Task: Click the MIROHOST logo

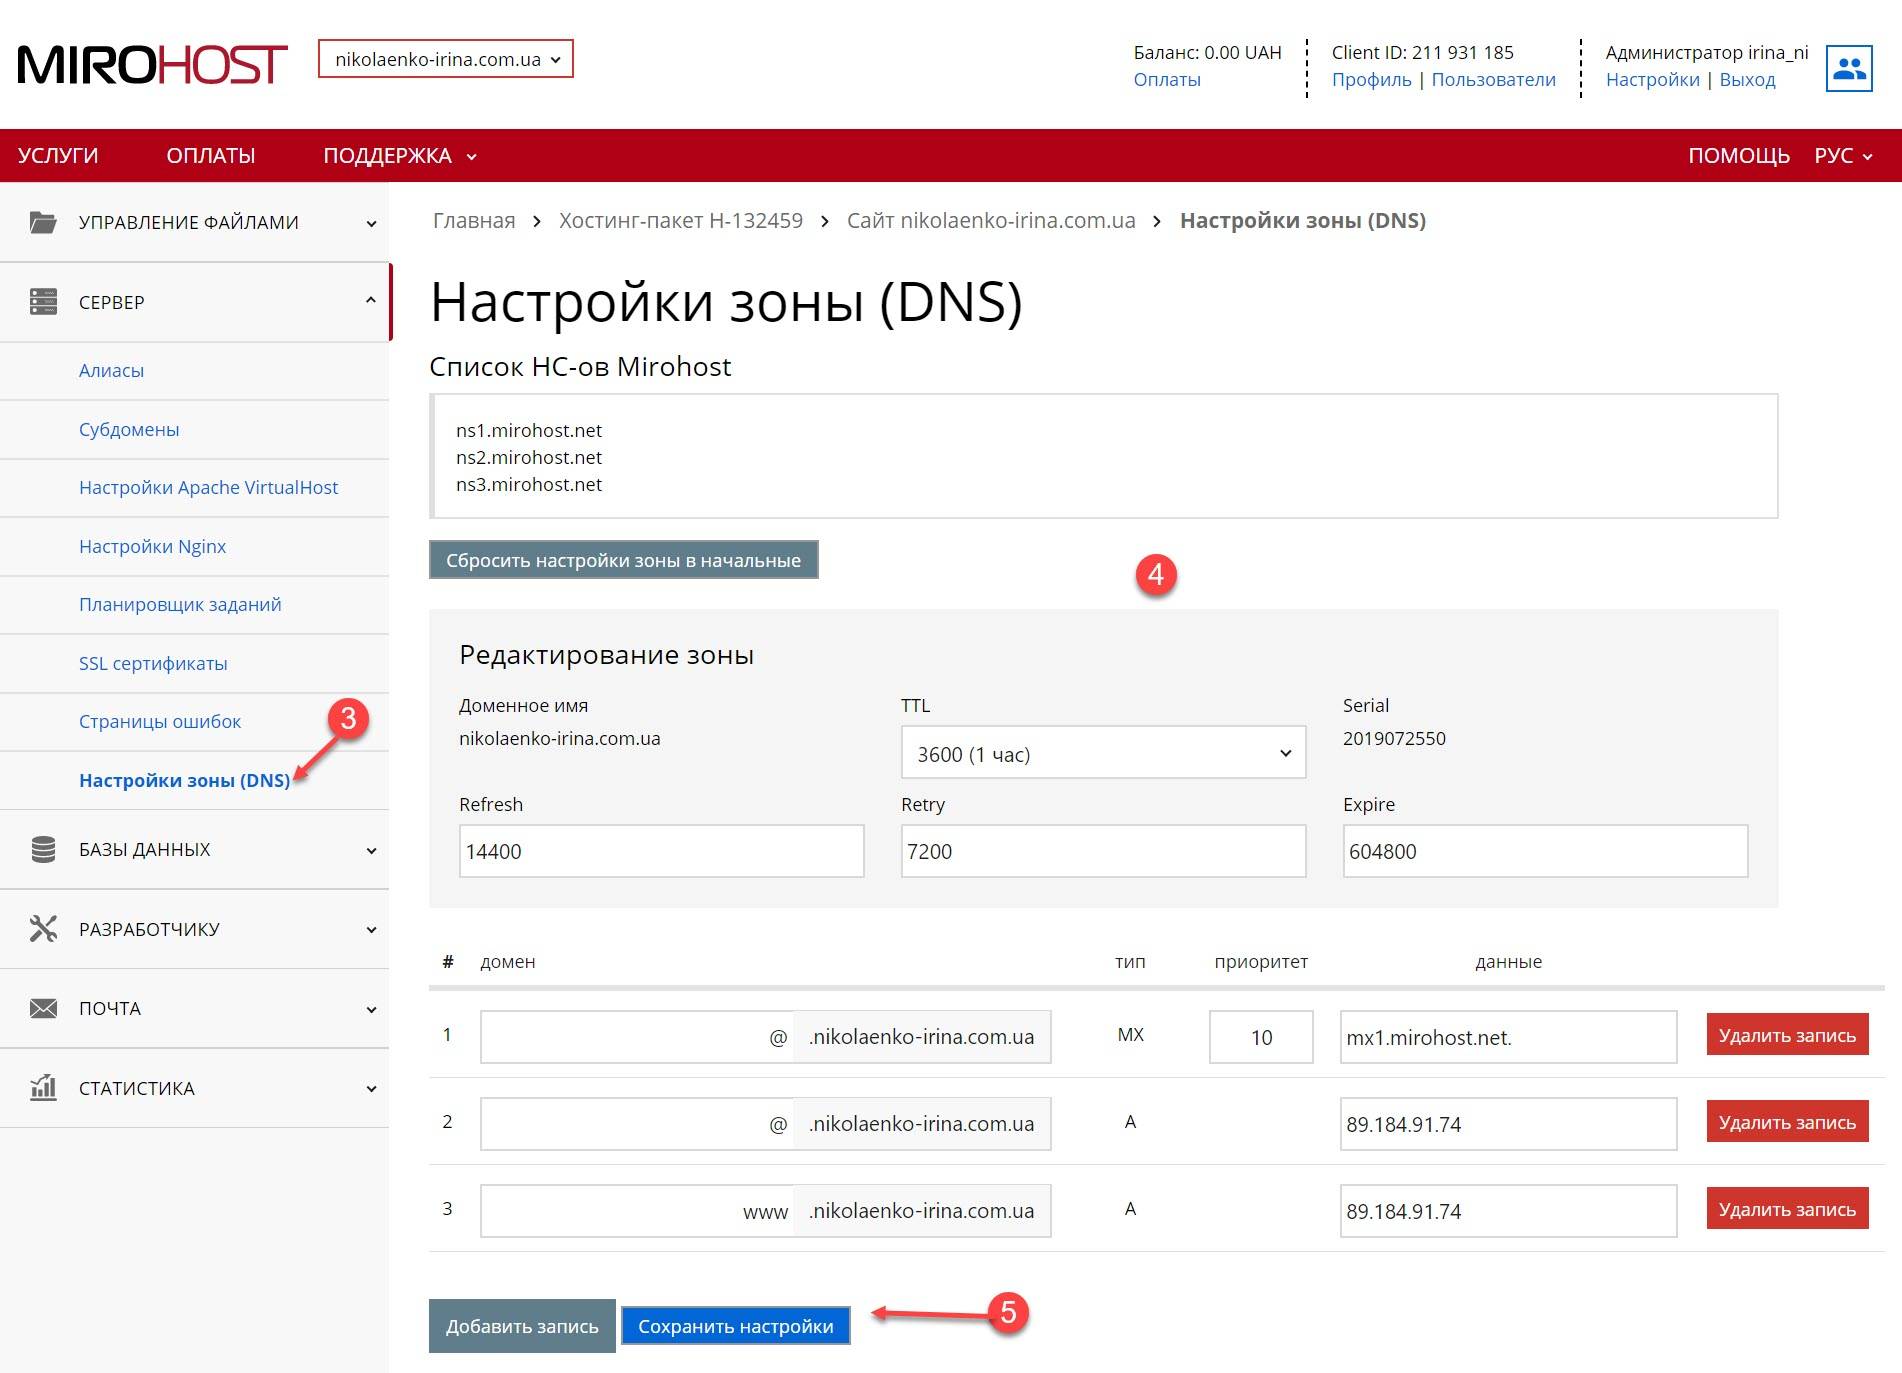Action: [x=152, y=64]
